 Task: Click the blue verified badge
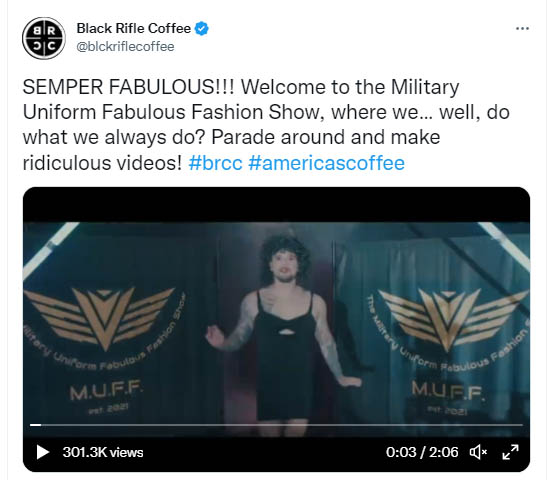click(202, 29)
